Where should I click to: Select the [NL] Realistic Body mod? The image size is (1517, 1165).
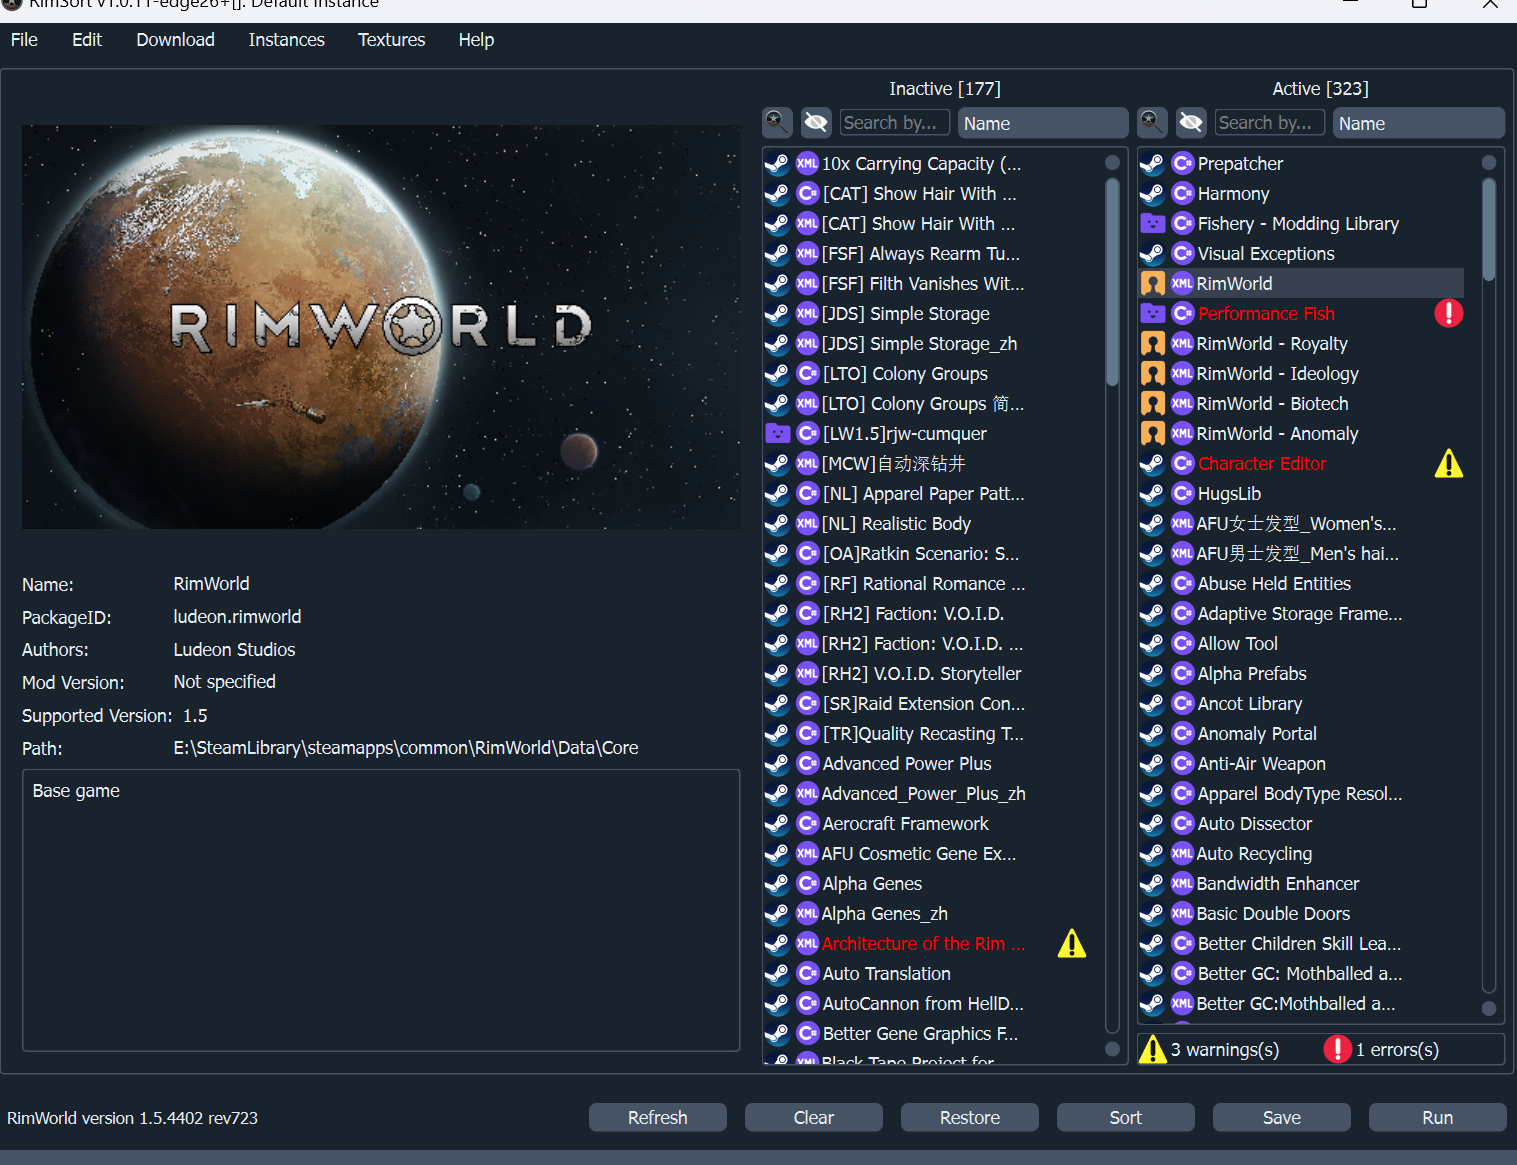point(926,523)
